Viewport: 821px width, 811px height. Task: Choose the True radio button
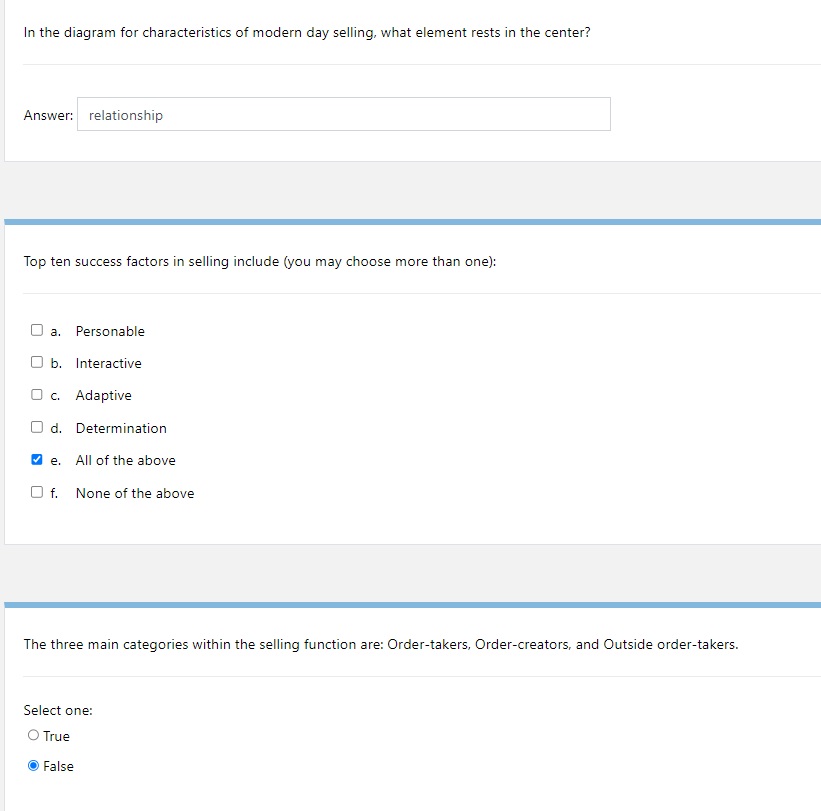click(x=34, y=735)
